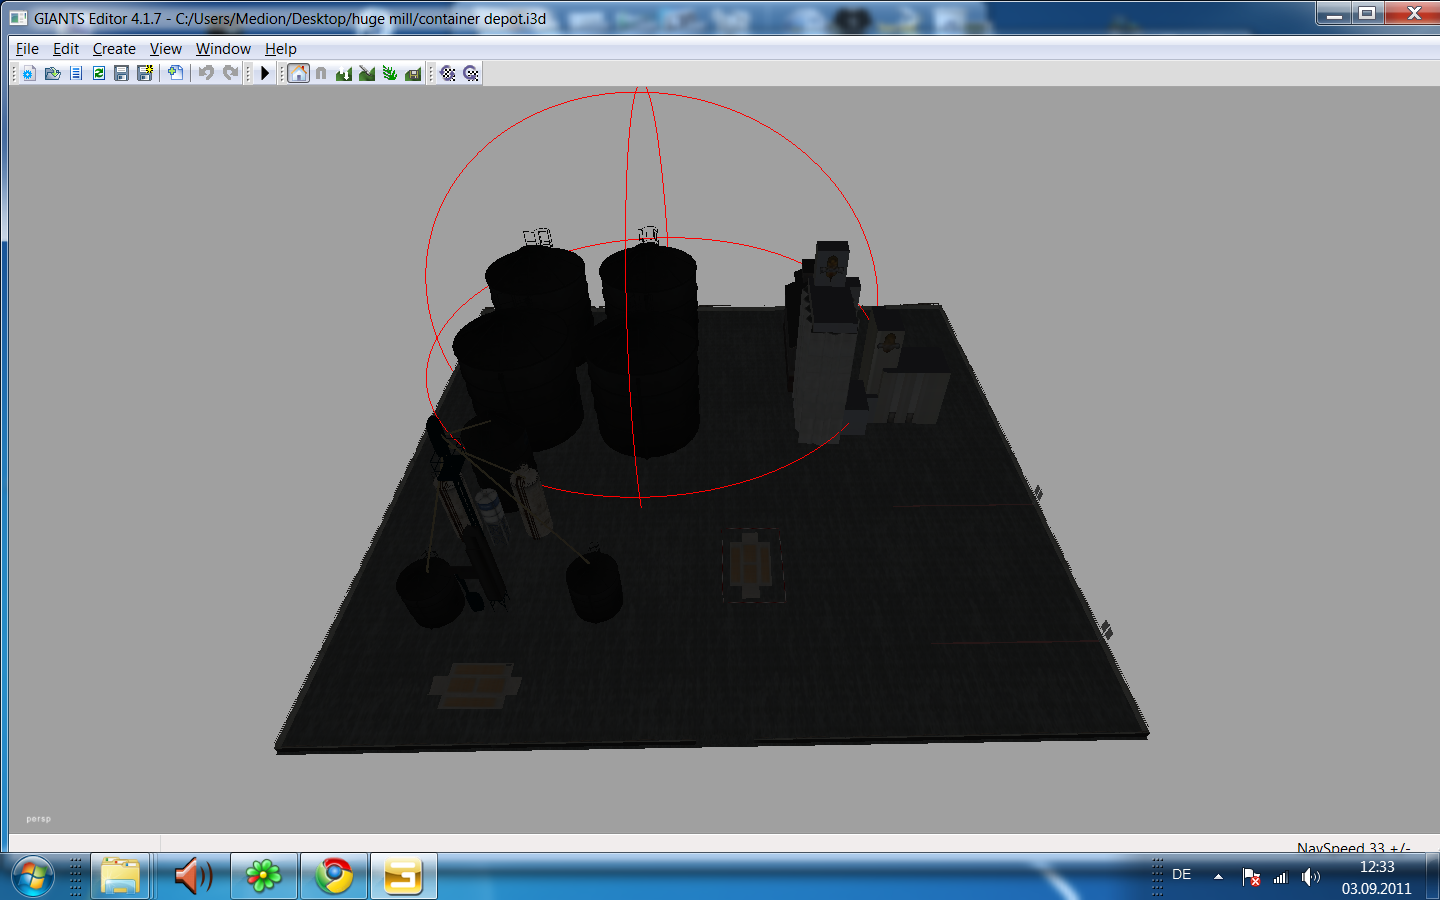Click the network signal tray icon
The height and width of the screenshot is (900, 1440).
(1281, 877)
